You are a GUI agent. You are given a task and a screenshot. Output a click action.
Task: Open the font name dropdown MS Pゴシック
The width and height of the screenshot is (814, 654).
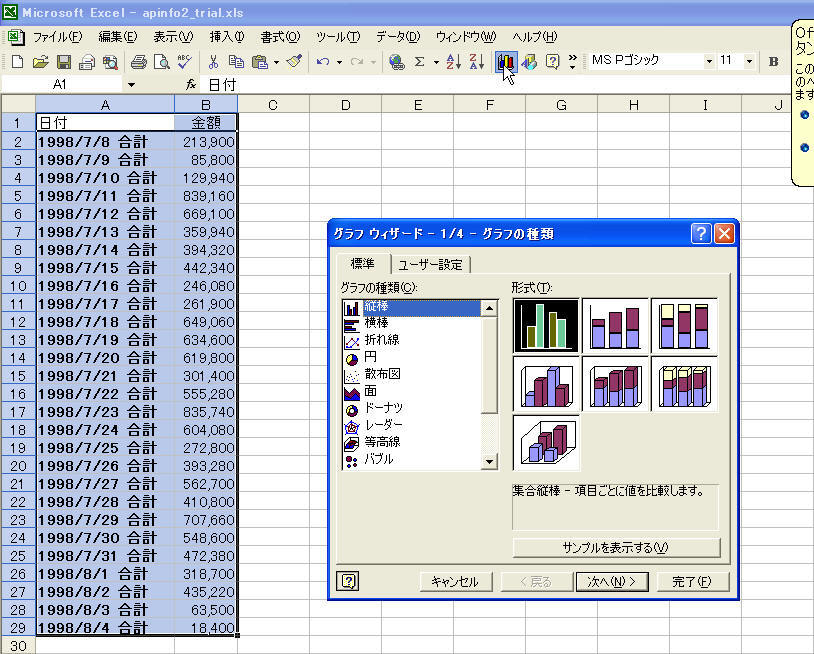pyautogui.click(x=709, y=61)
